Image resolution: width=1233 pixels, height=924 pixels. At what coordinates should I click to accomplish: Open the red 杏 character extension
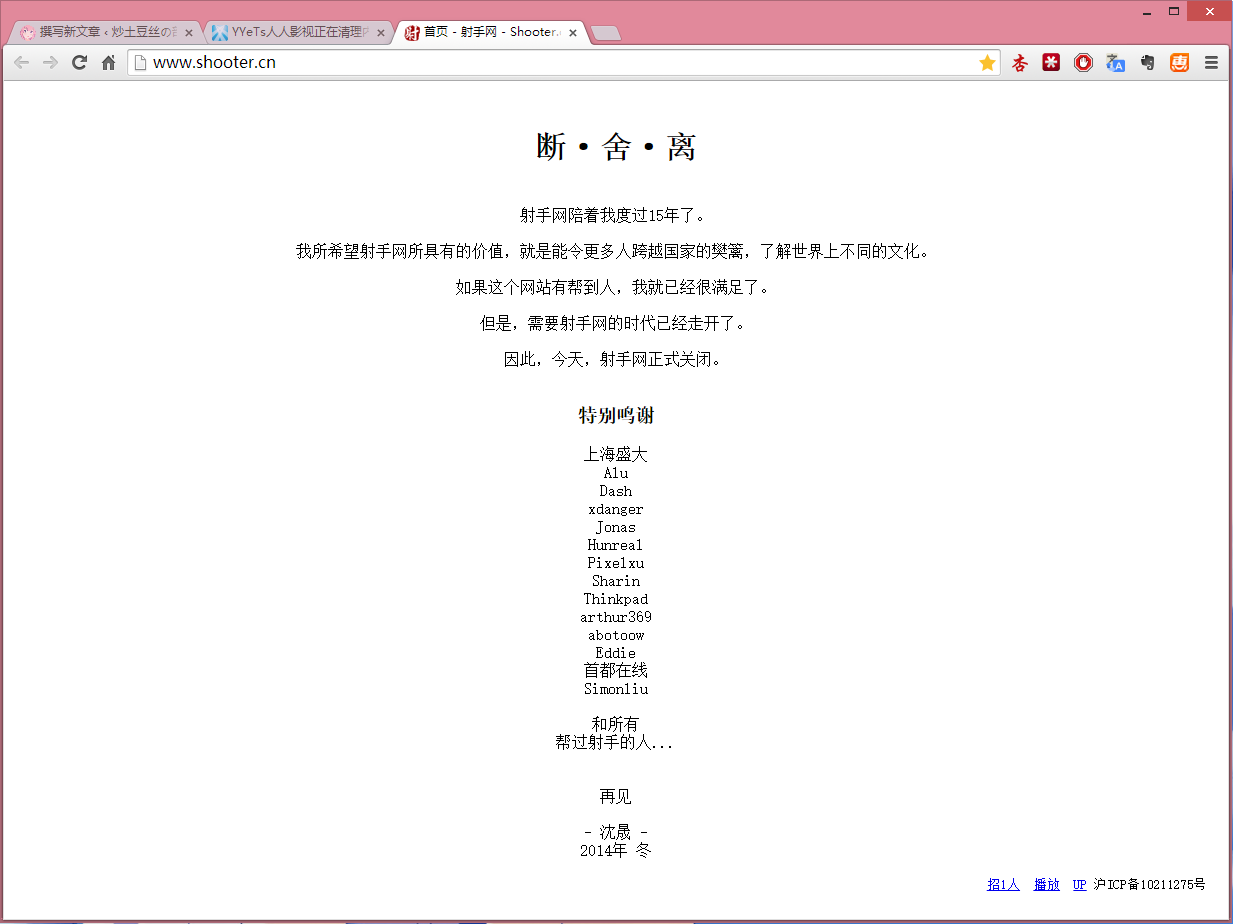click(1019, 63)
